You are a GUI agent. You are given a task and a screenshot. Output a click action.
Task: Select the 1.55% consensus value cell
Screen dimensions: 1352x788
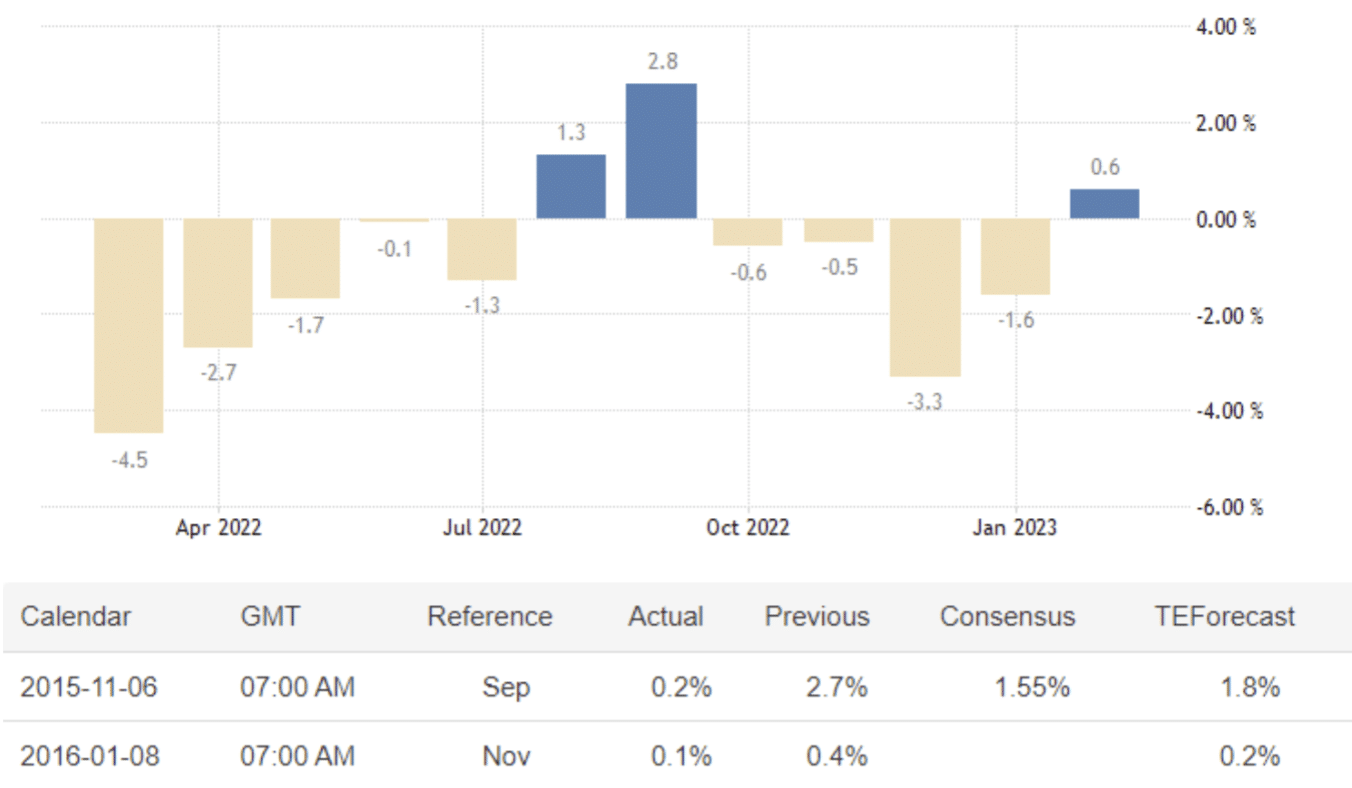coord(1033,688)
